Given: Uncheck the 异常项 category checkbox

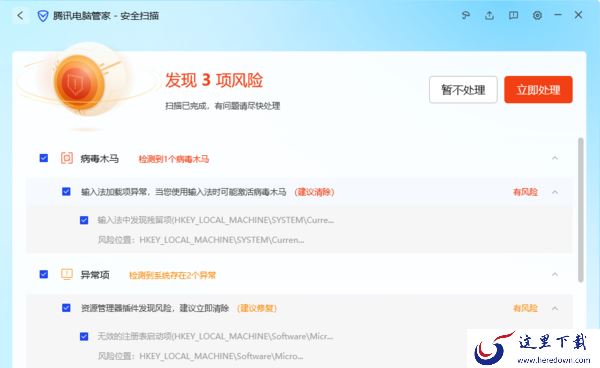Looking at the screenshot, I should (x=44, y=274).
